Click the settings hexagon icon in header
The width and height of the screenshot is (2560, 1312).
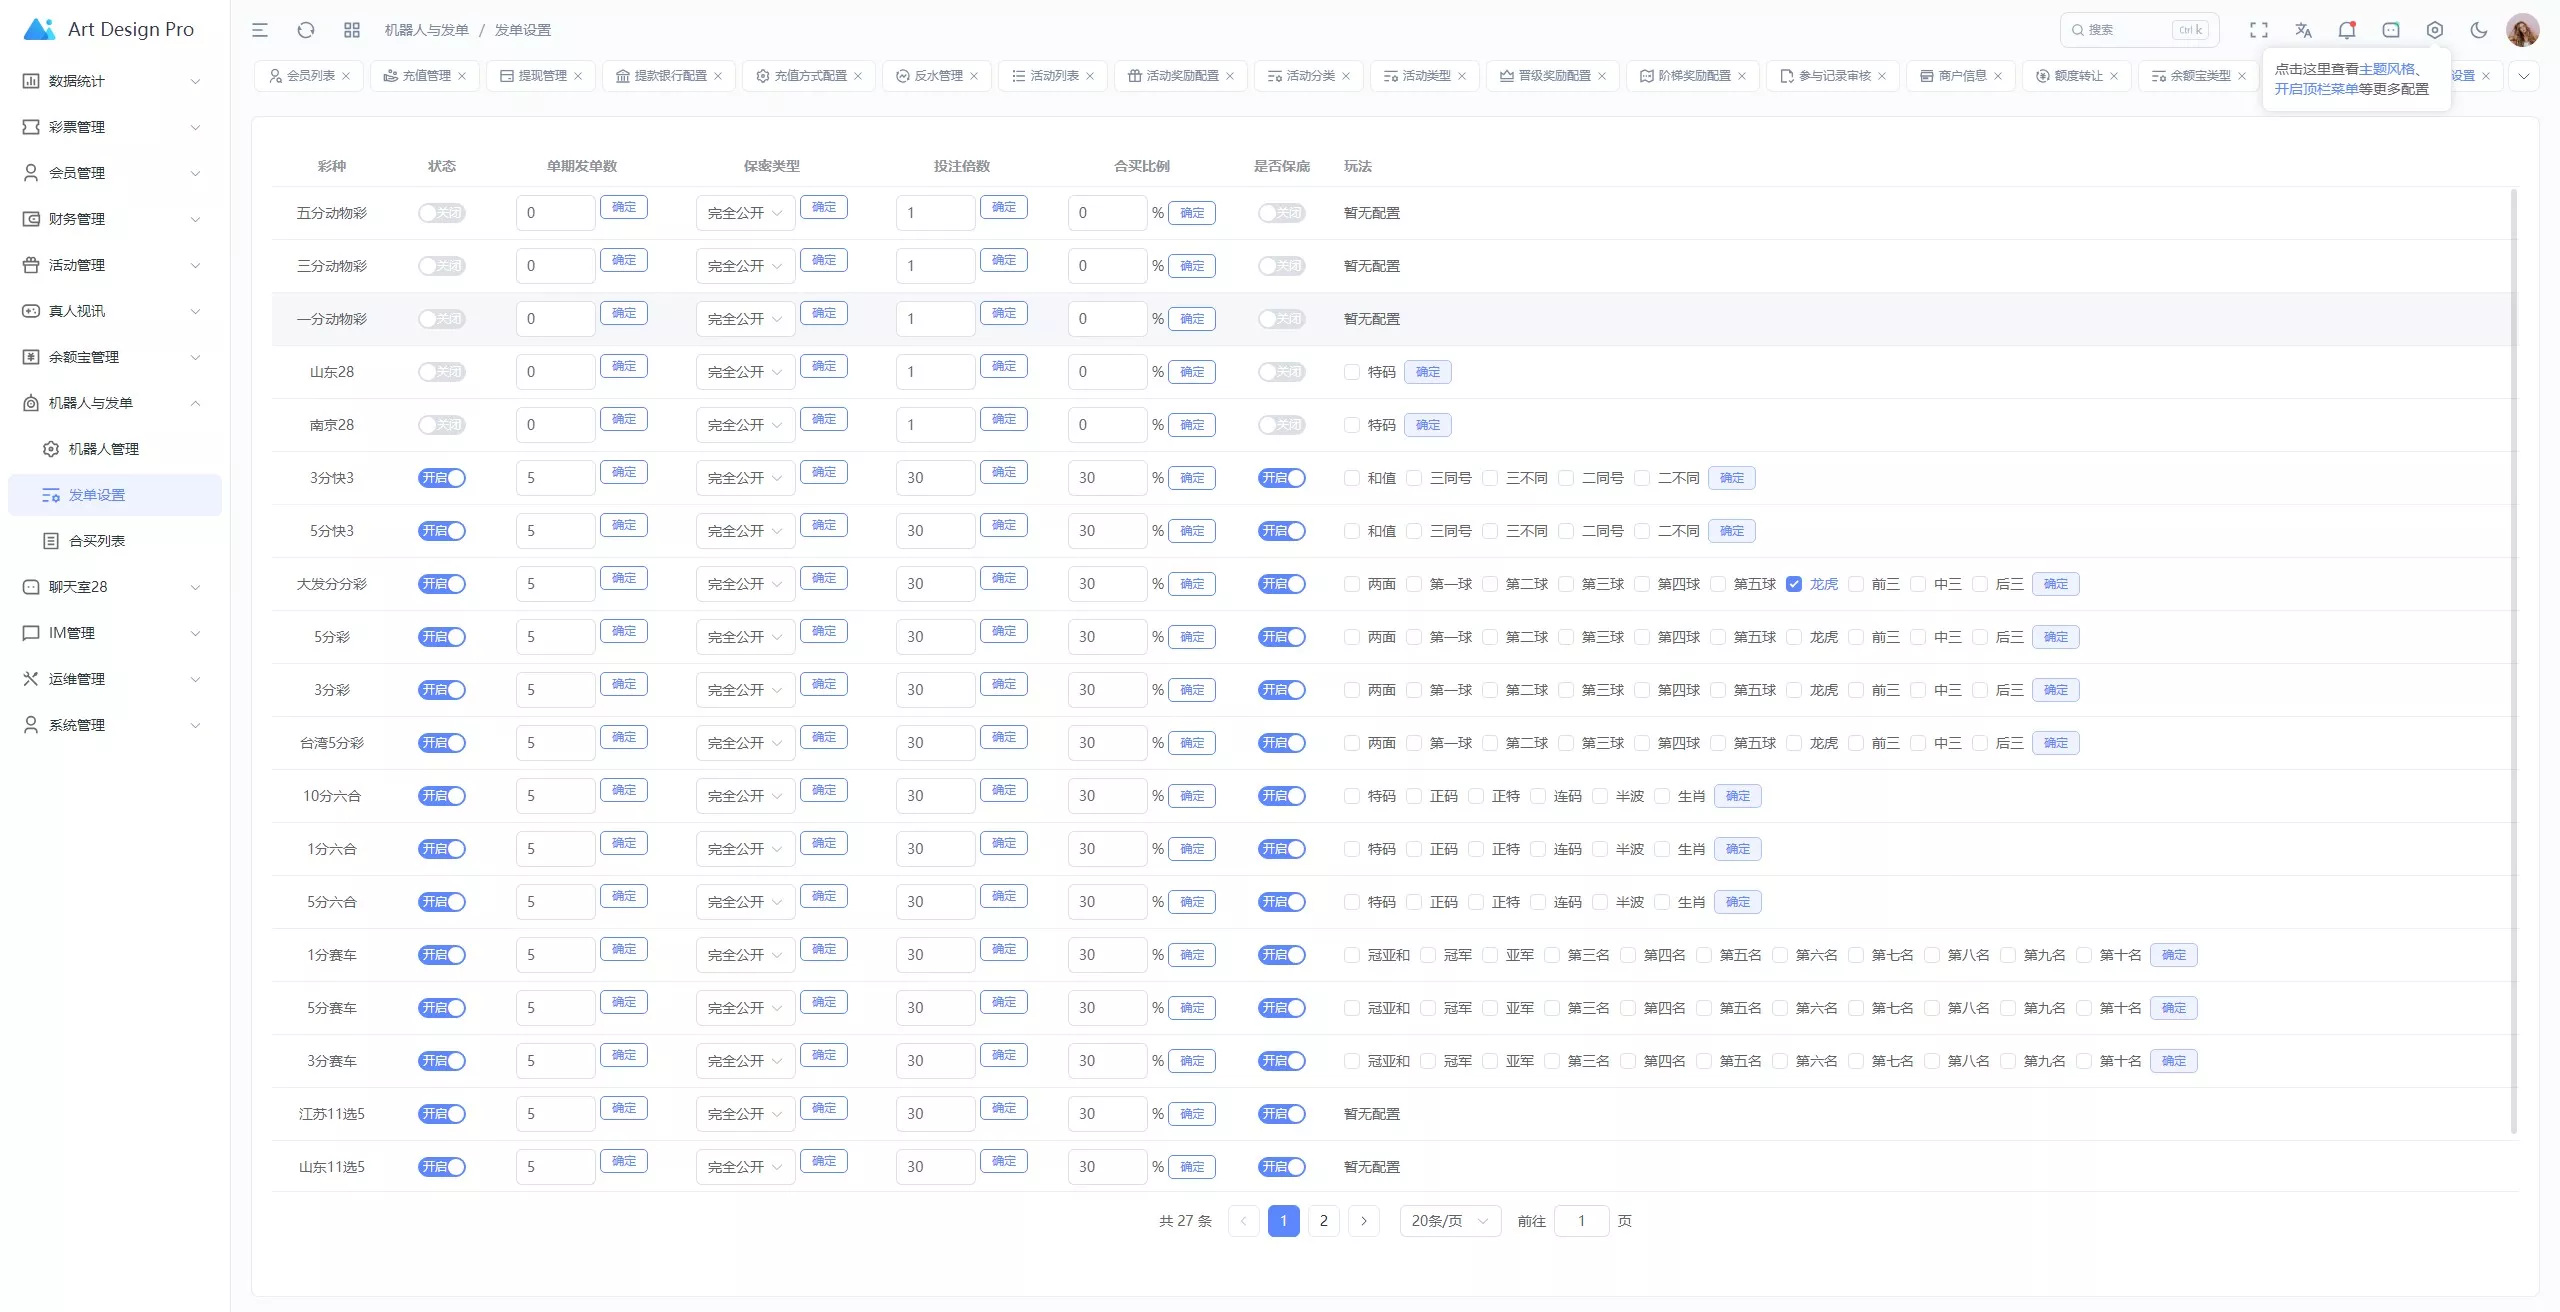coord(2434,30)
